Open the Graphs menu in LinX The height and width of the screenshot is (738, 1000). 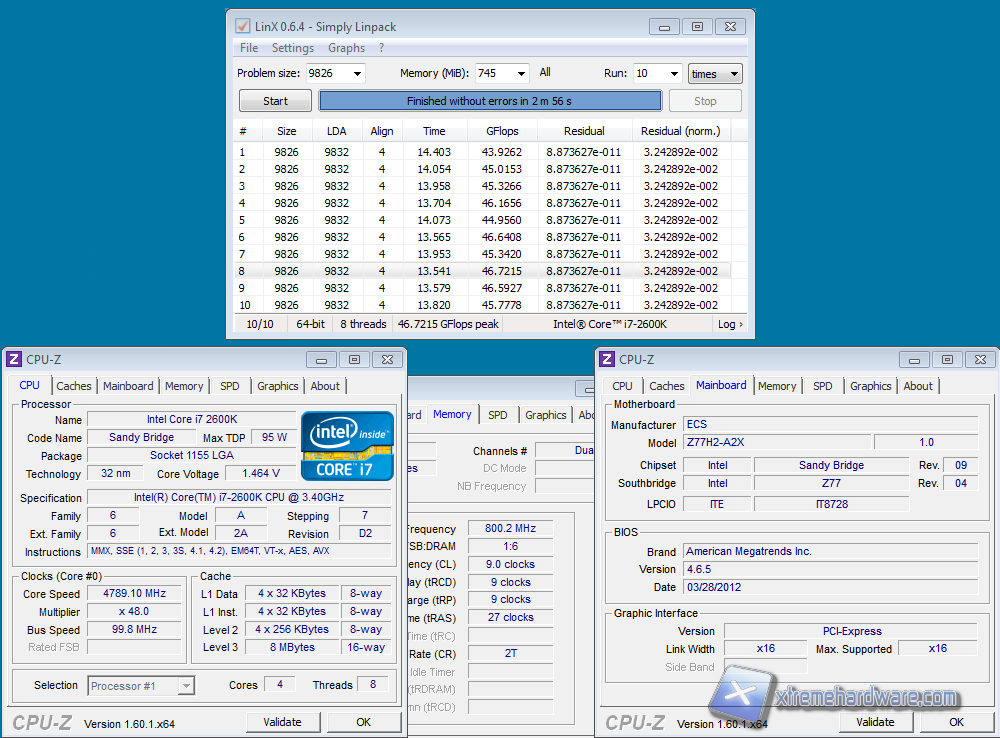(346, 48)
